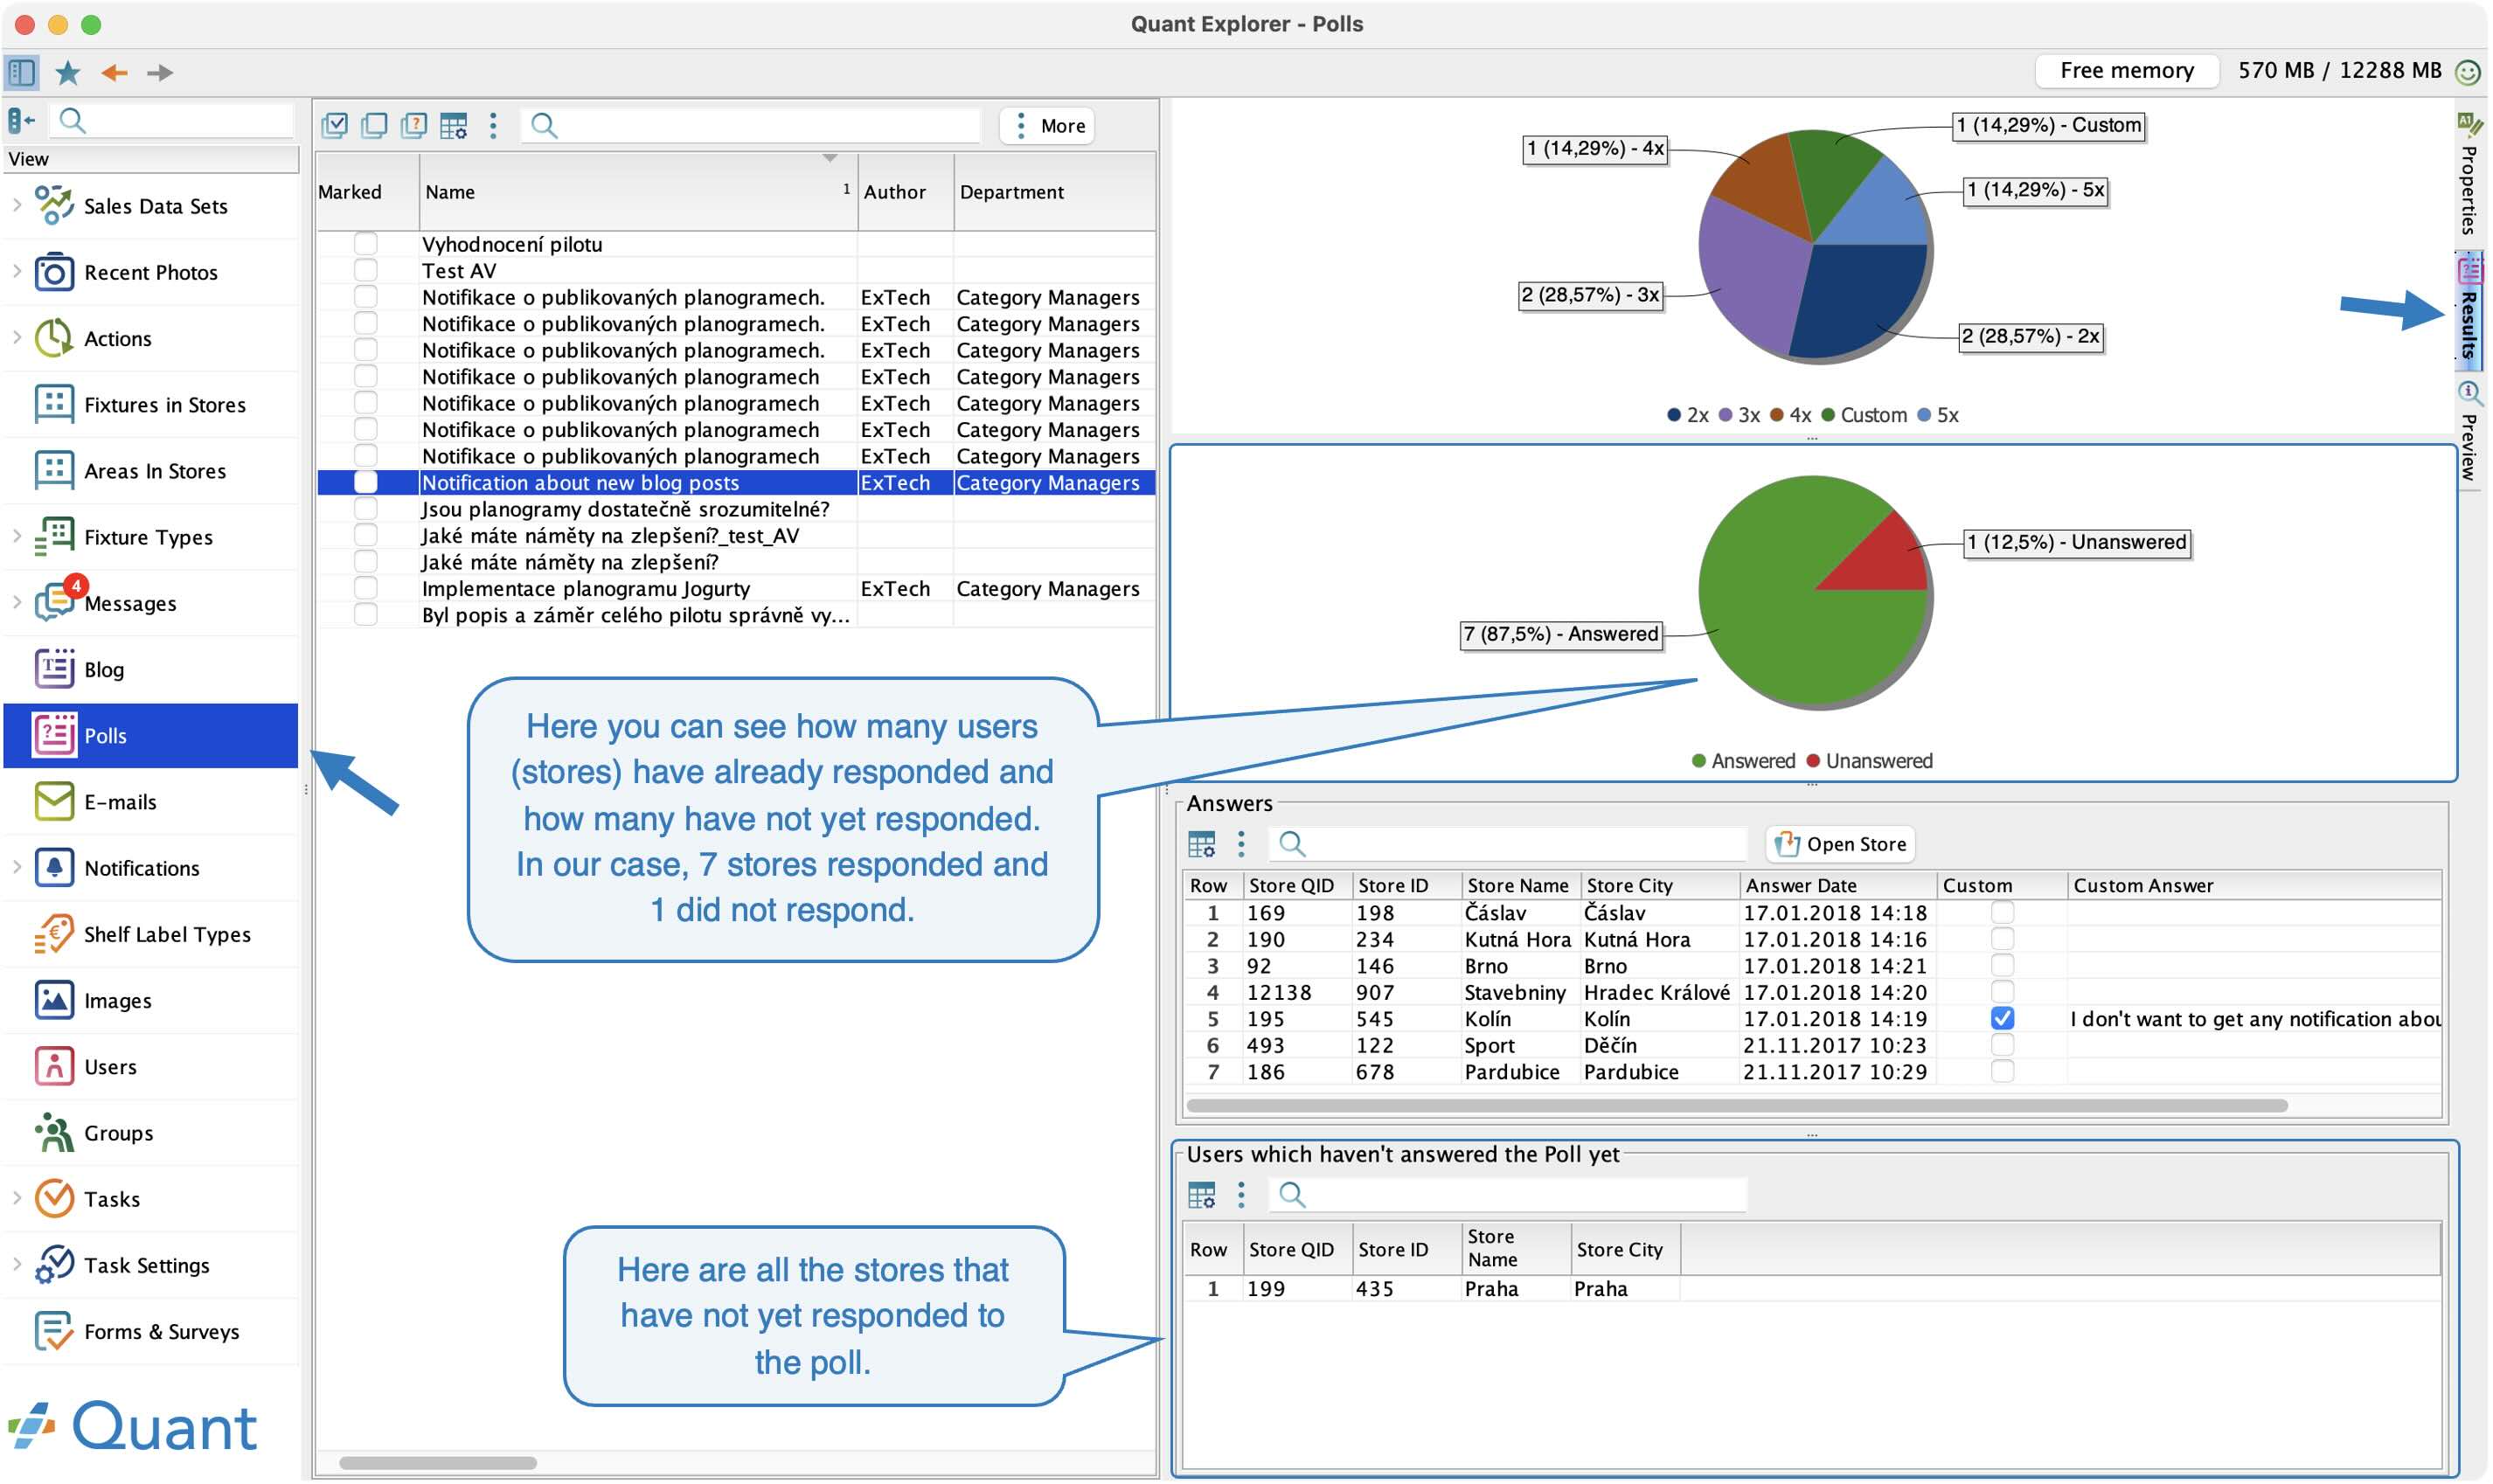Open Shelf Label Types view

[x=151, y=934]
